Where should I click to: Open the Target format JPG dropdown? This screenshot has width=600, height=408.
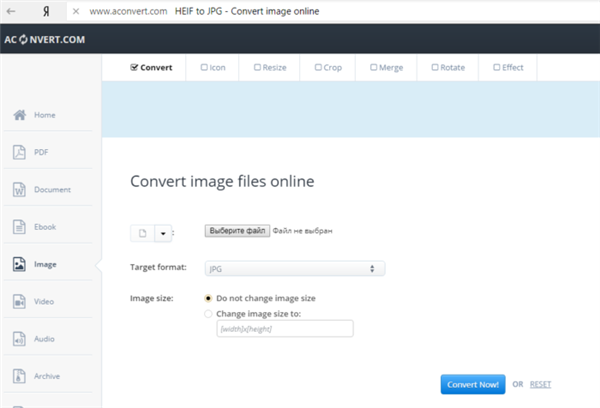pos(295,269)
